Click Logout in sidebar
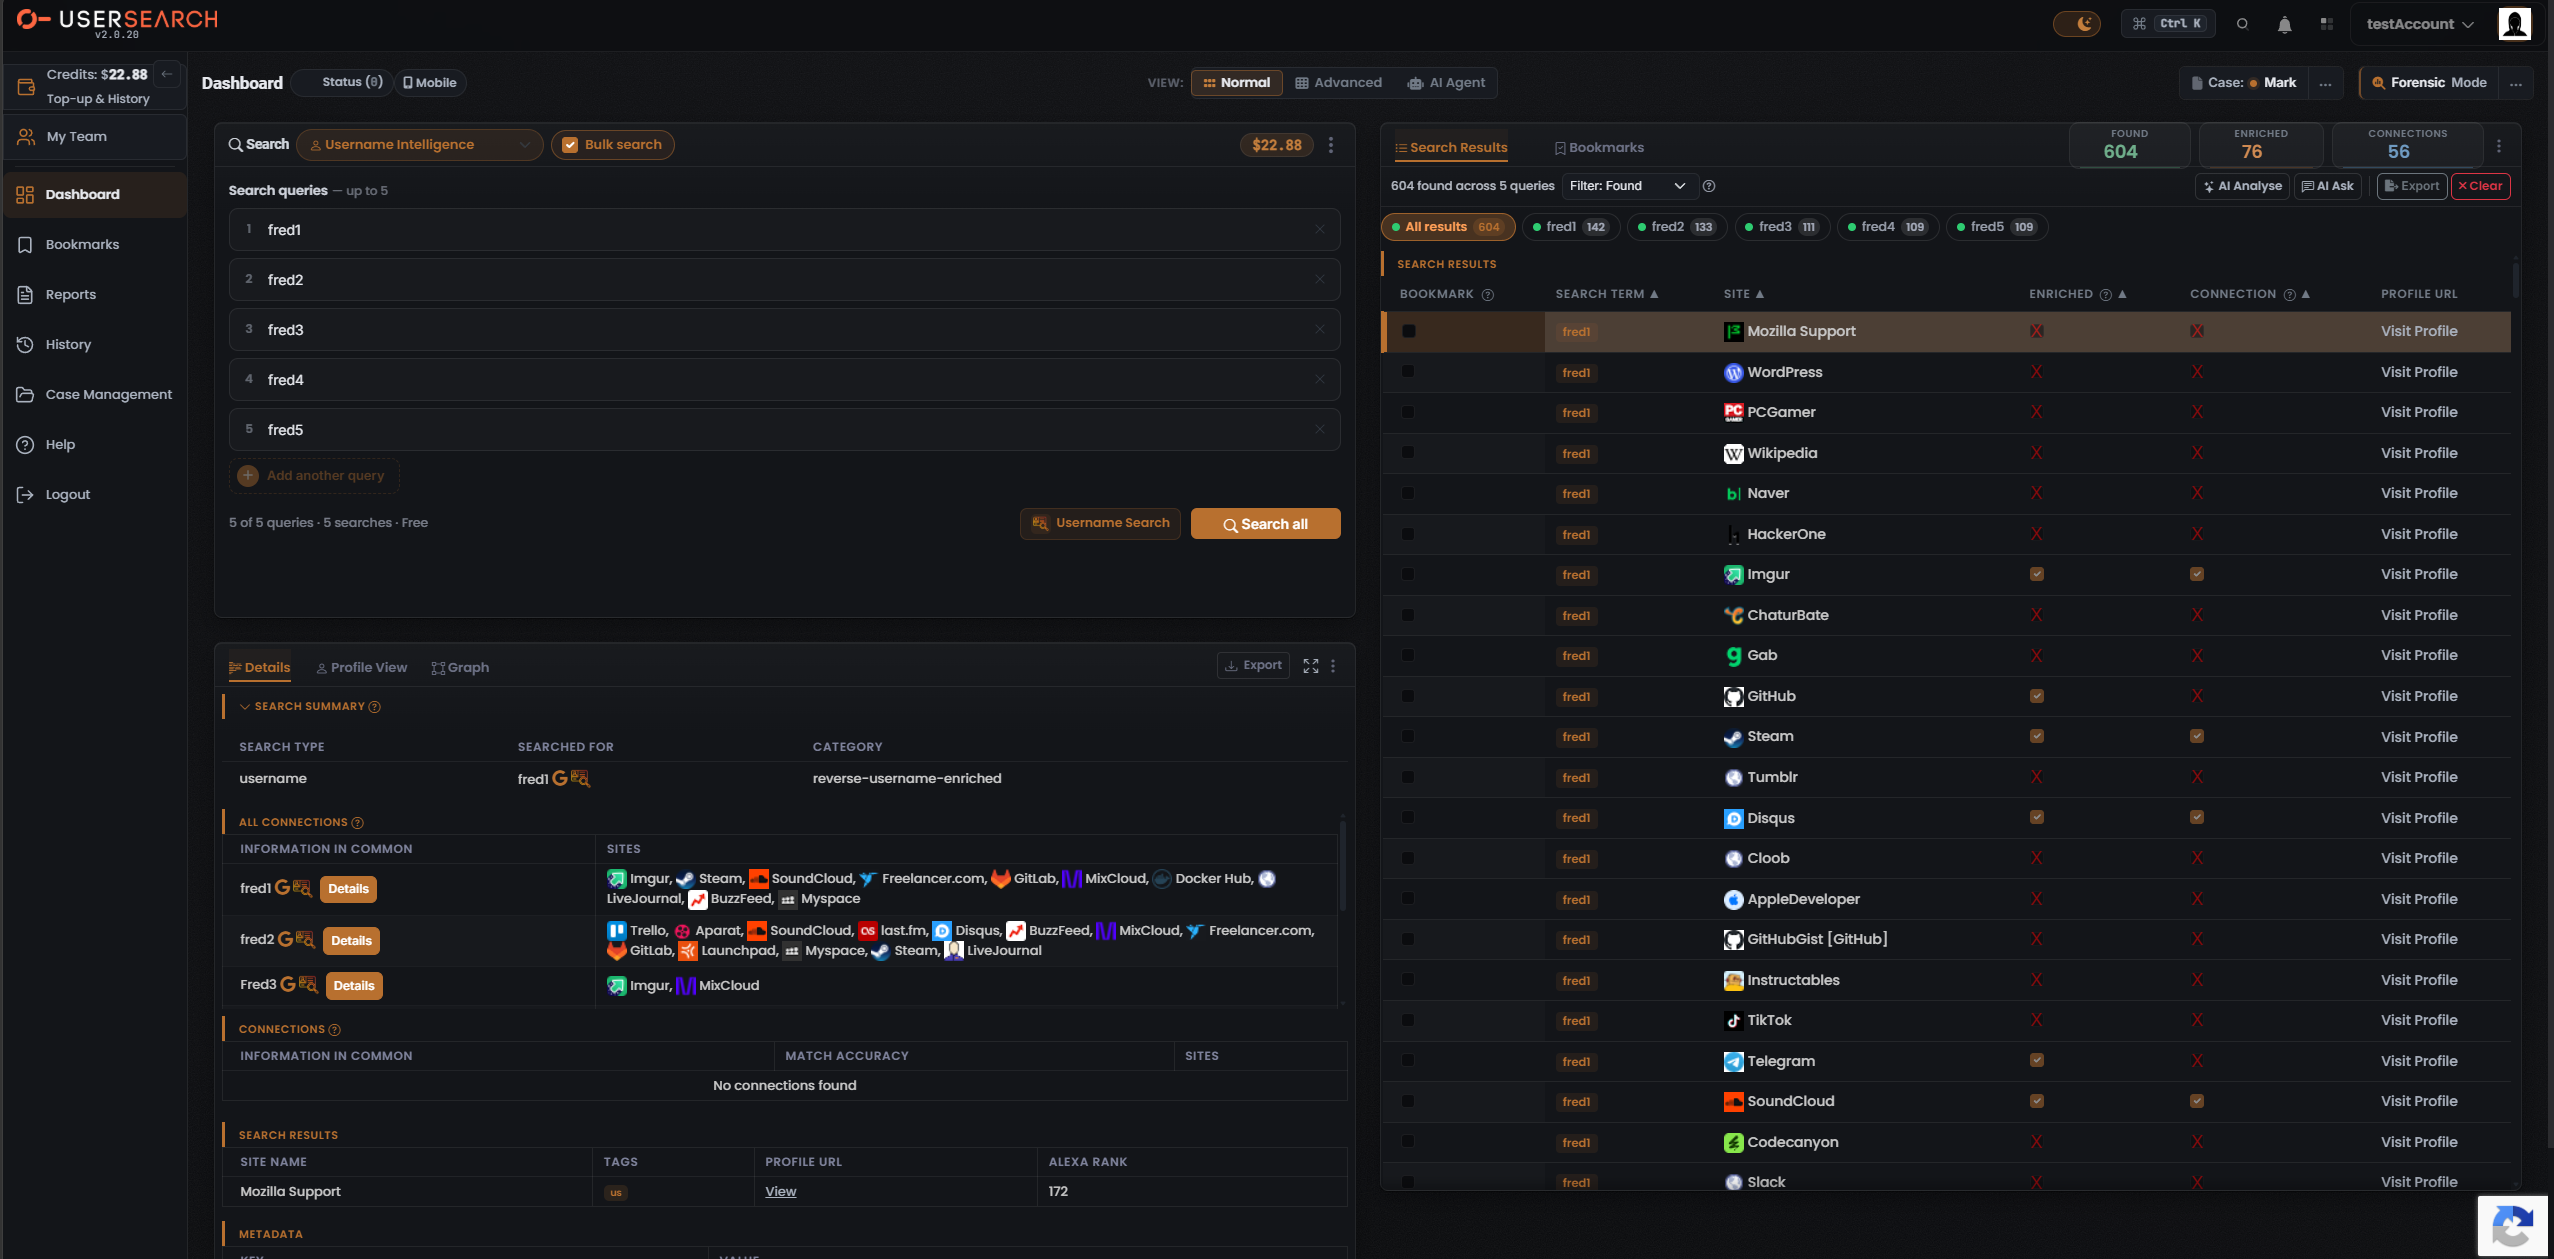Screen dimensions: 2554x1259 (x=94, y=495)
